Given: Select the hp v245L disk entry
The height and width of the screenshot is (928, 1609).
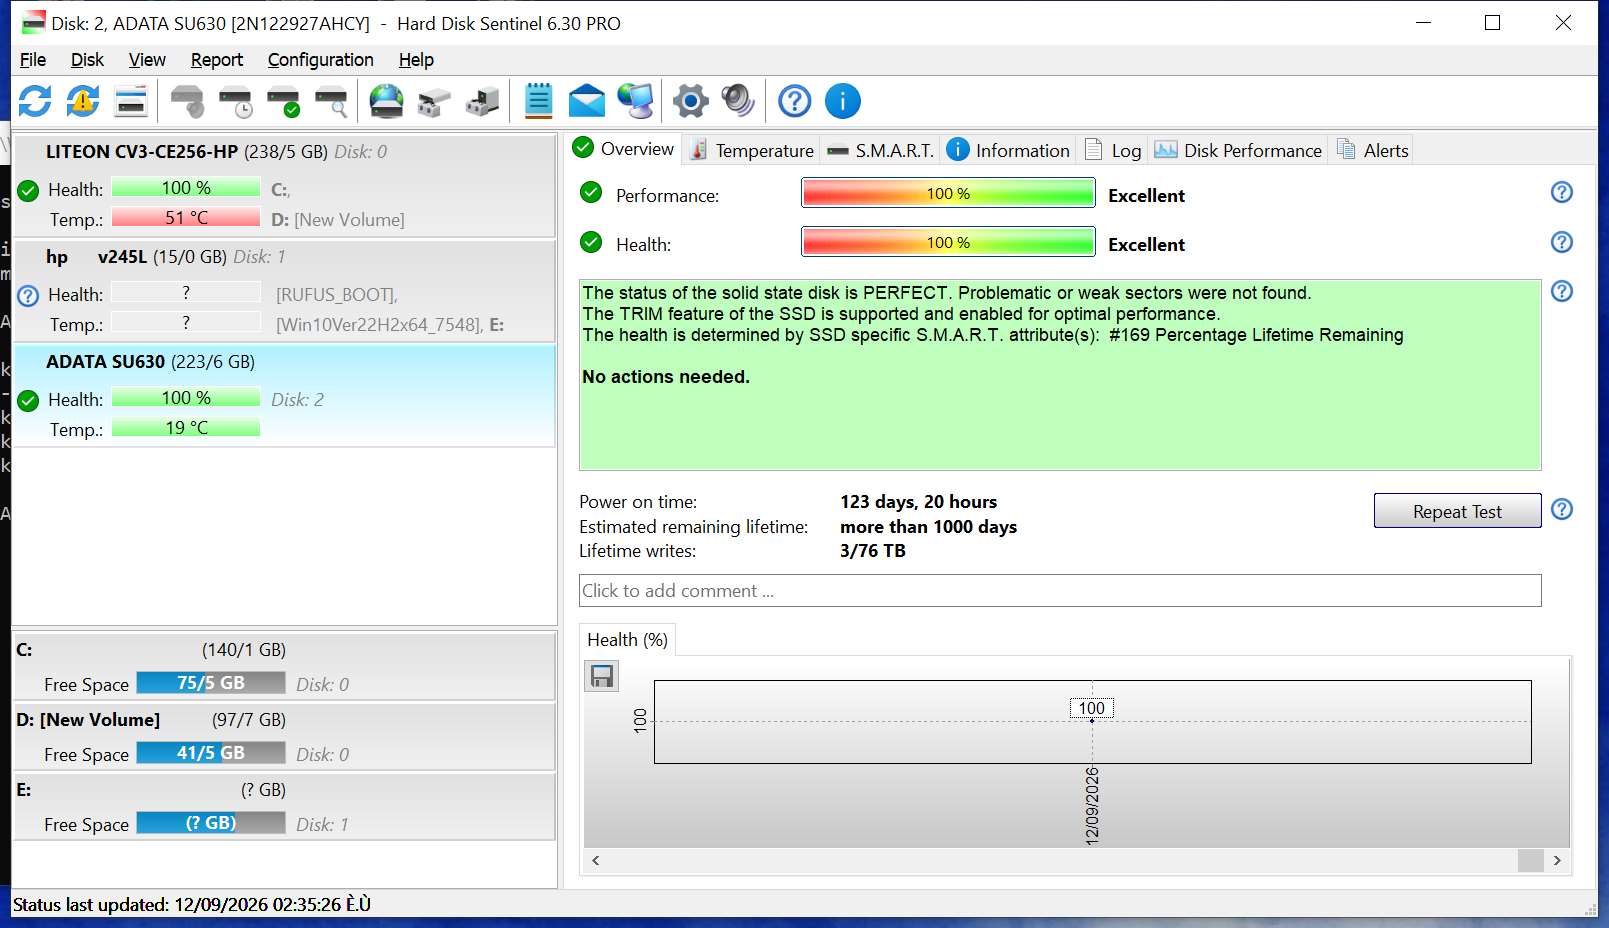Looking at the screenshot, I should coord(284,291).
